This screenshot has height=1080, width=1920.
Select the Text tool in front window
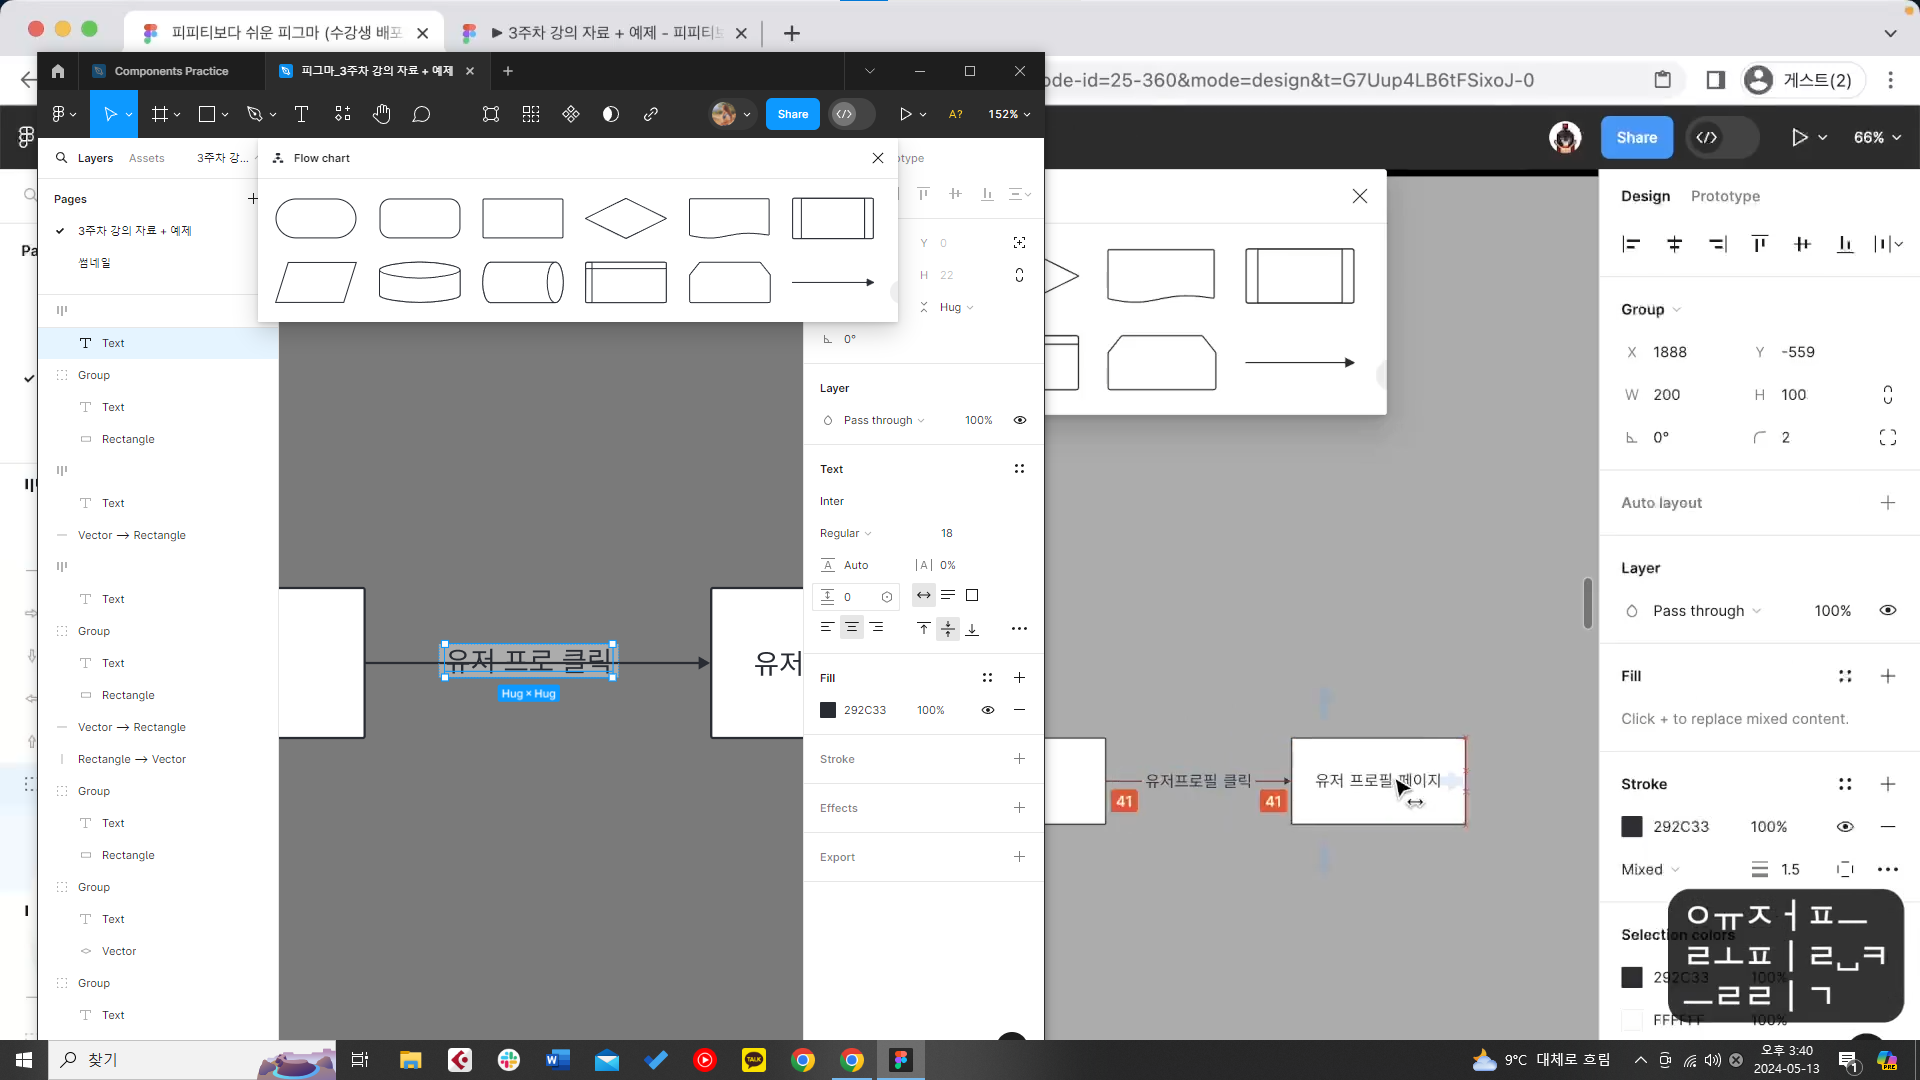coord(301,114)
